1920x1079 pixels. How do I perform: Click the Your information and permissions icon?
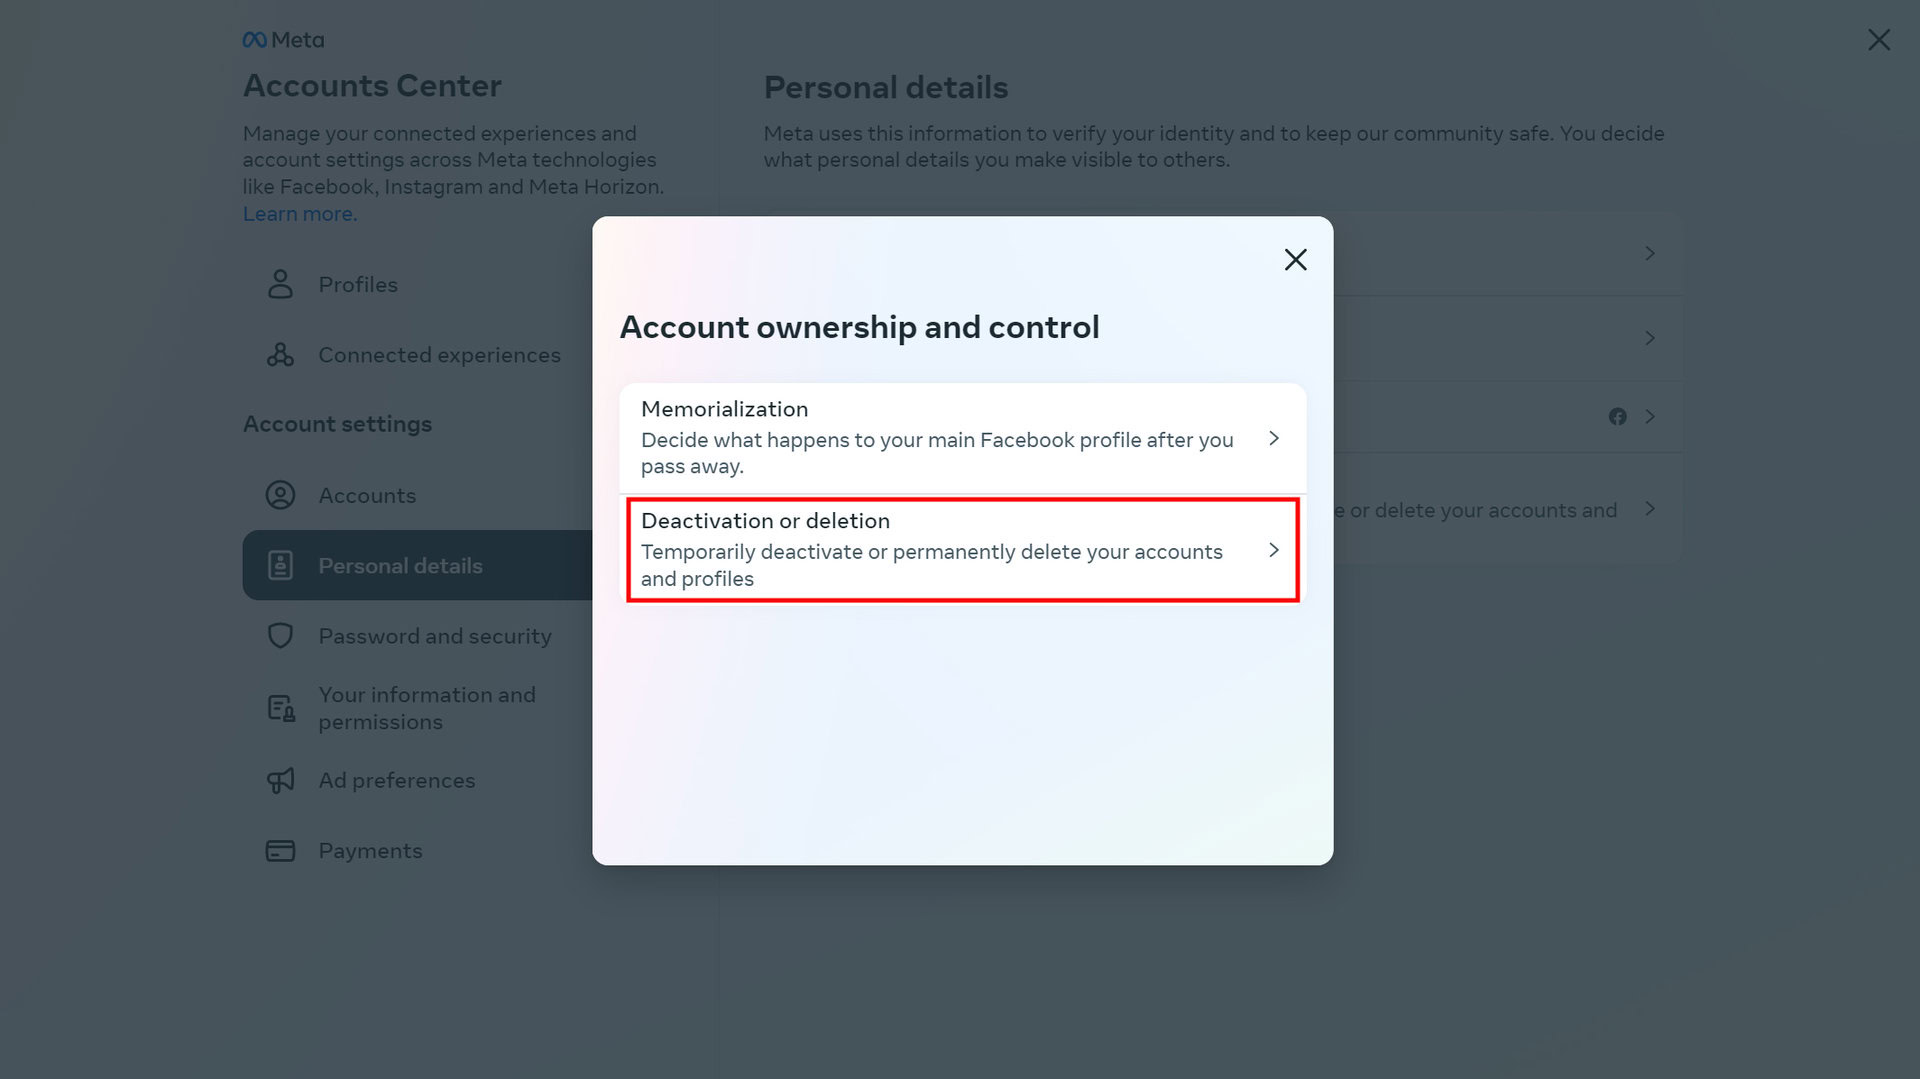click(x=281, y=708)
